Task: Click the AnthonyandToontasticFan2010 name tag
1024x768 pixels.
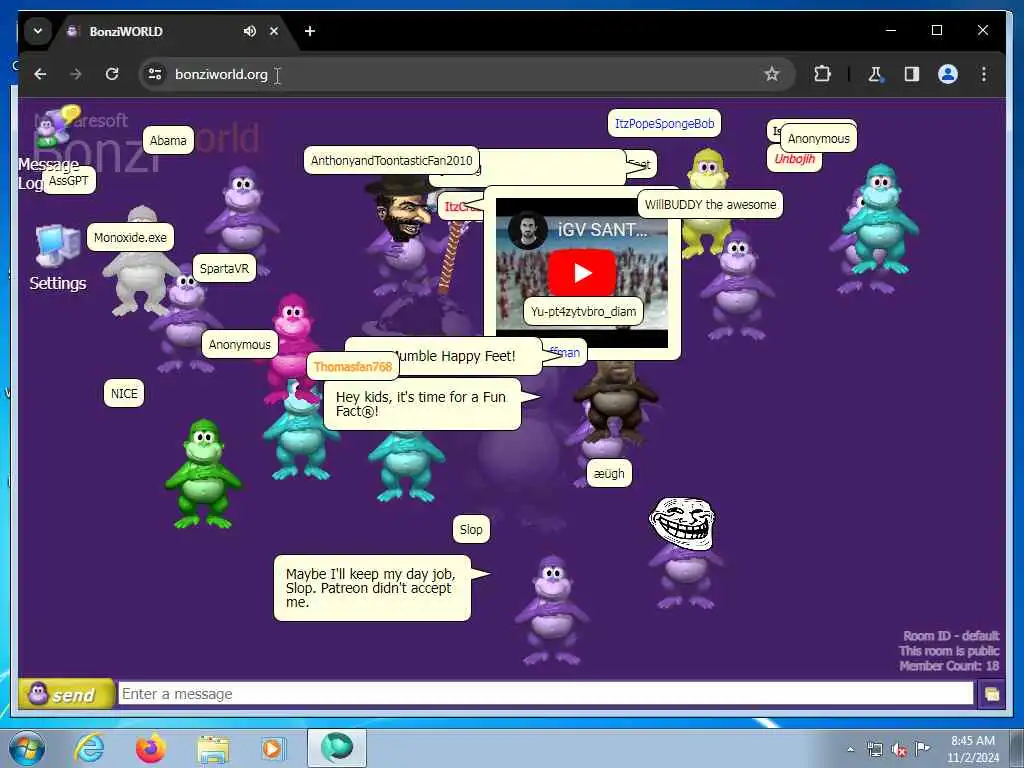Action: click(391, 160)
